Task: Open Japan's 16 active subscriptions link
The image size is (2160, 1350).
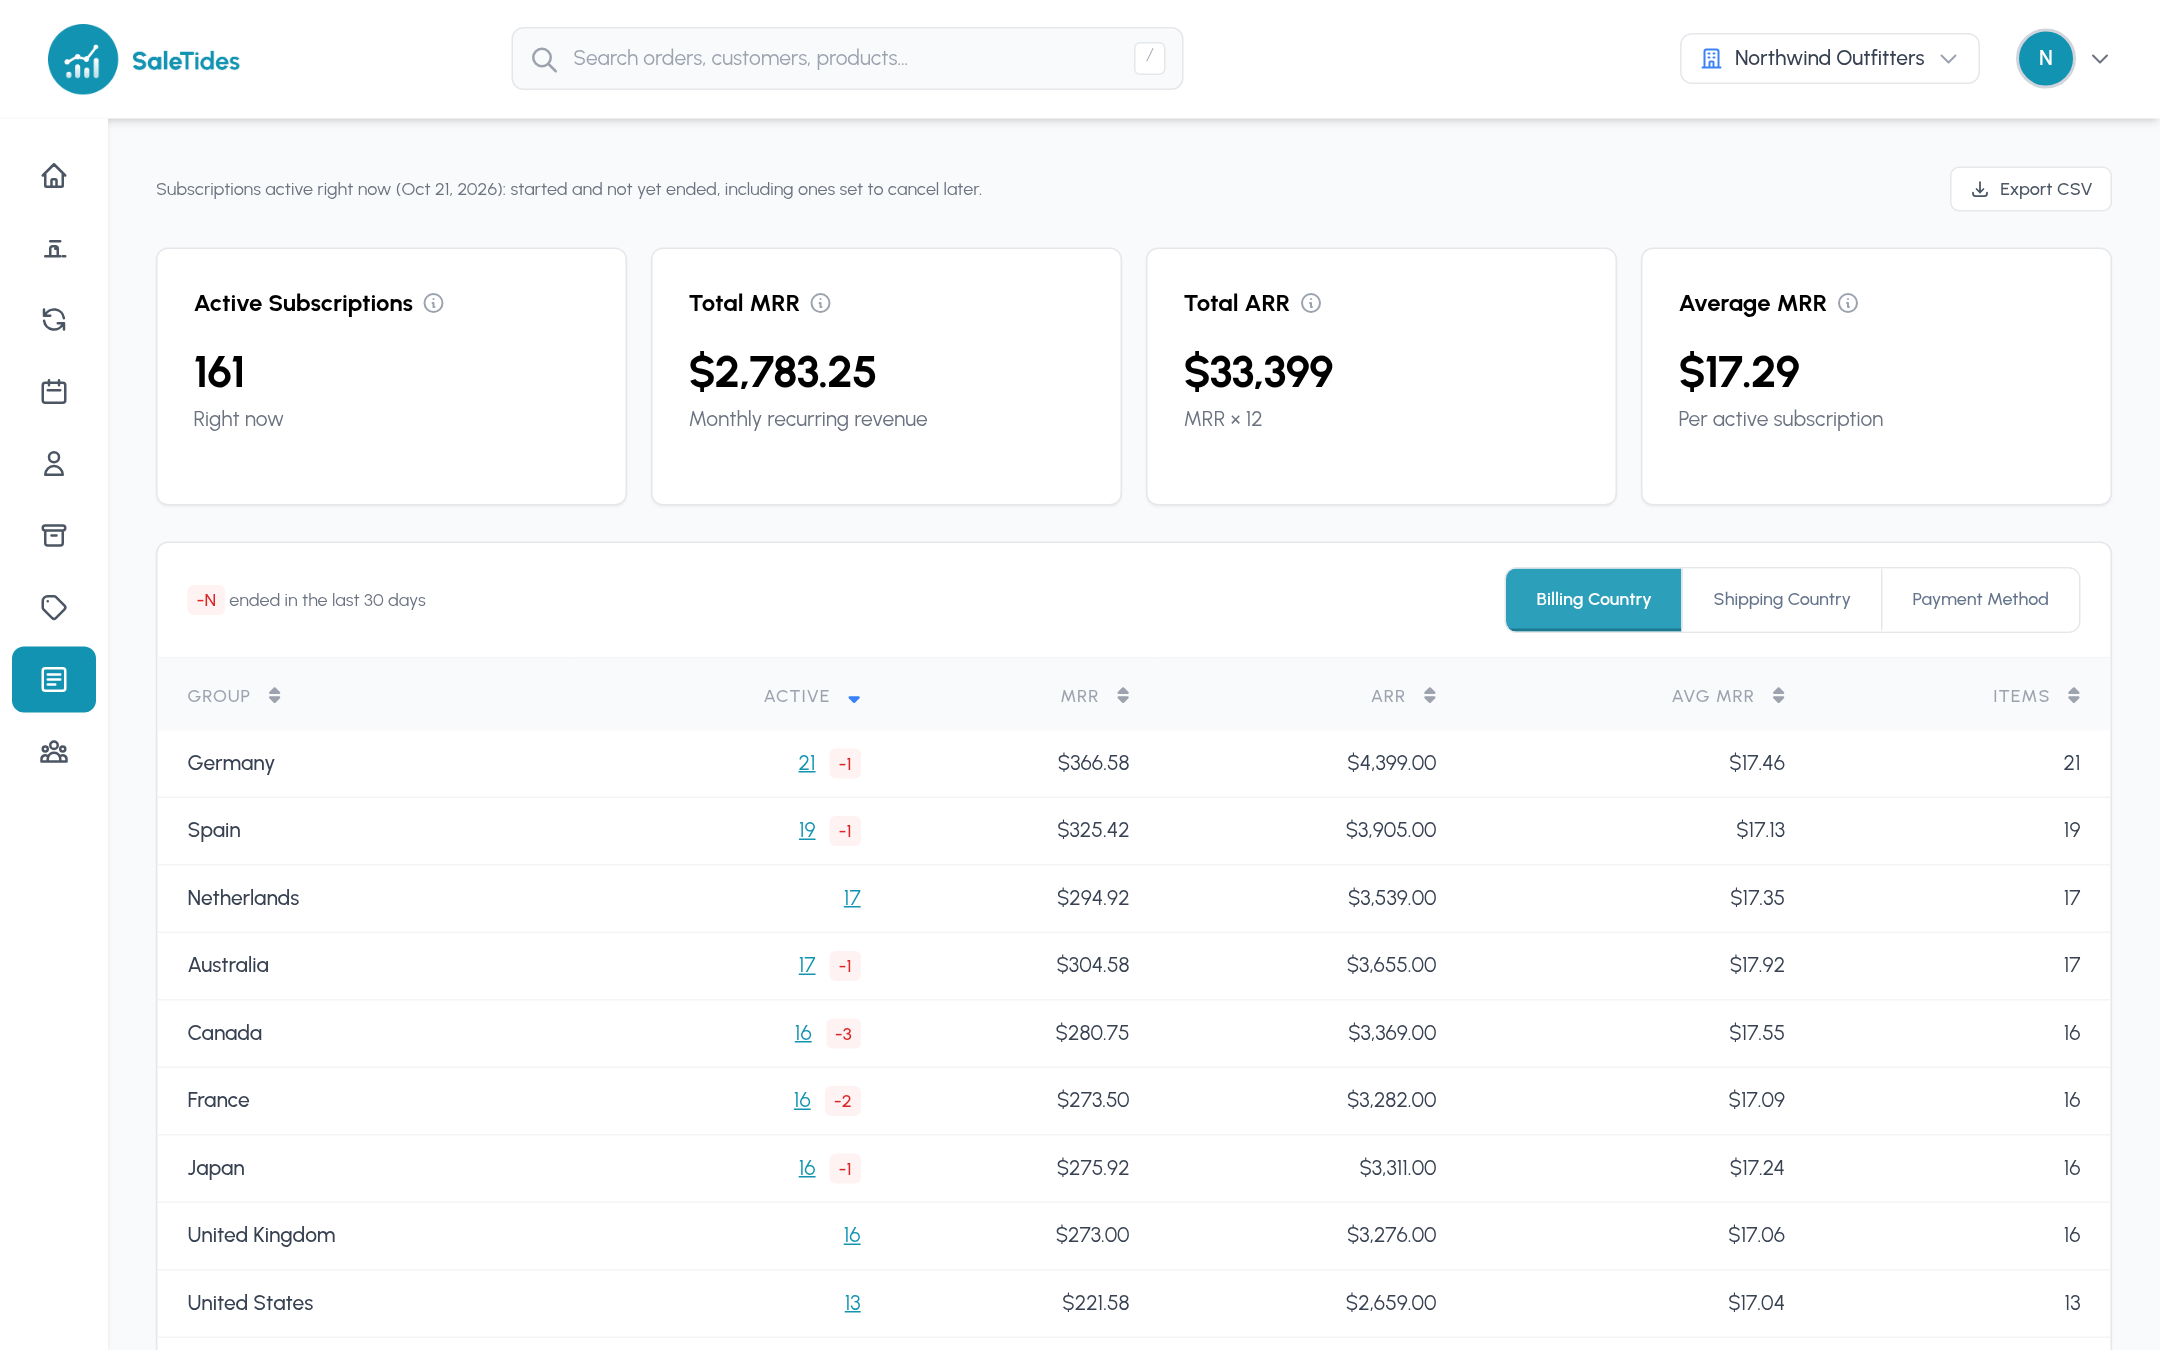Action: point(807,1168)
